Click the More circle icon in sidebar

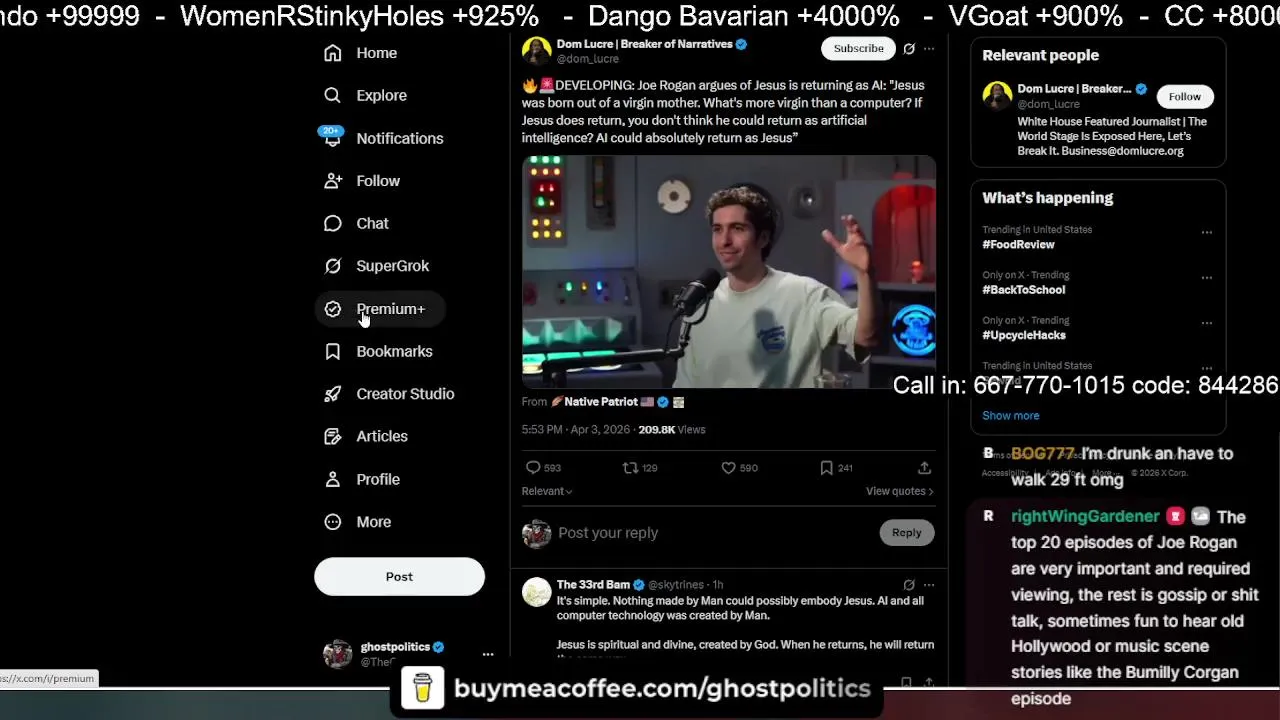333,522
